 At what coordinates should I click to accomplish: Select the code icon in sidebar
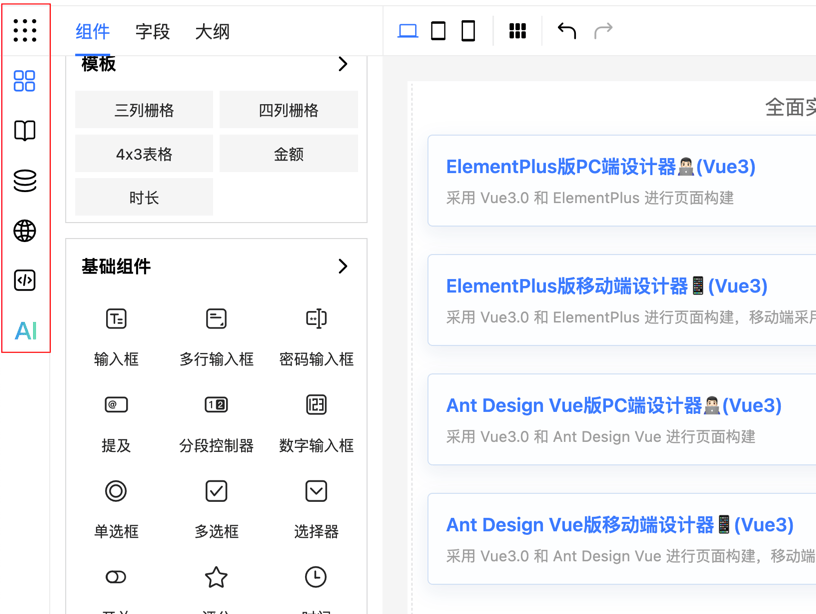(25, 281)
